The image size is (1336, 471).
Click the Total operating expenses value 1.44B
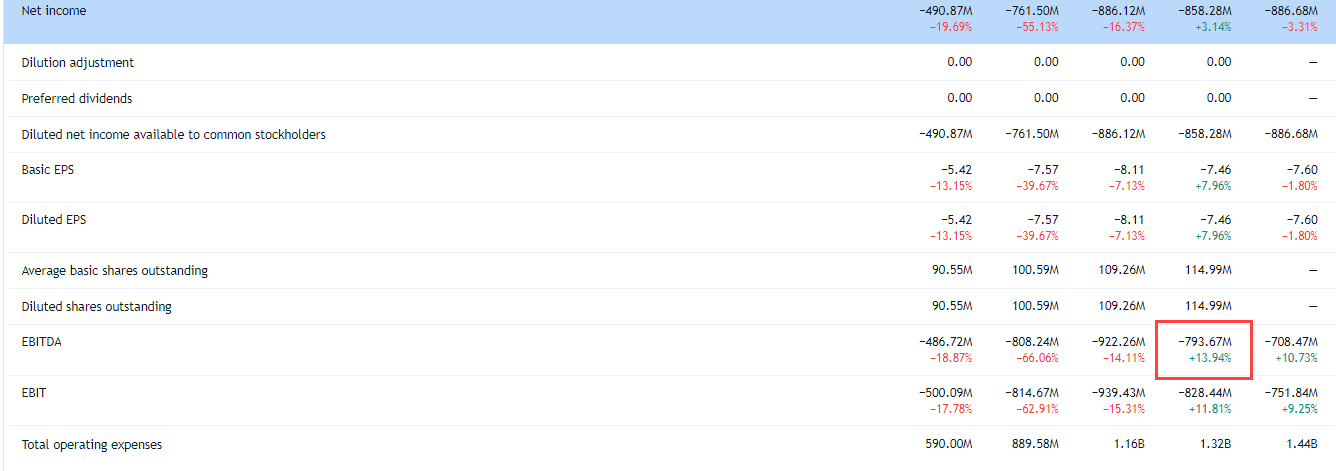(x=1301, y=445)
